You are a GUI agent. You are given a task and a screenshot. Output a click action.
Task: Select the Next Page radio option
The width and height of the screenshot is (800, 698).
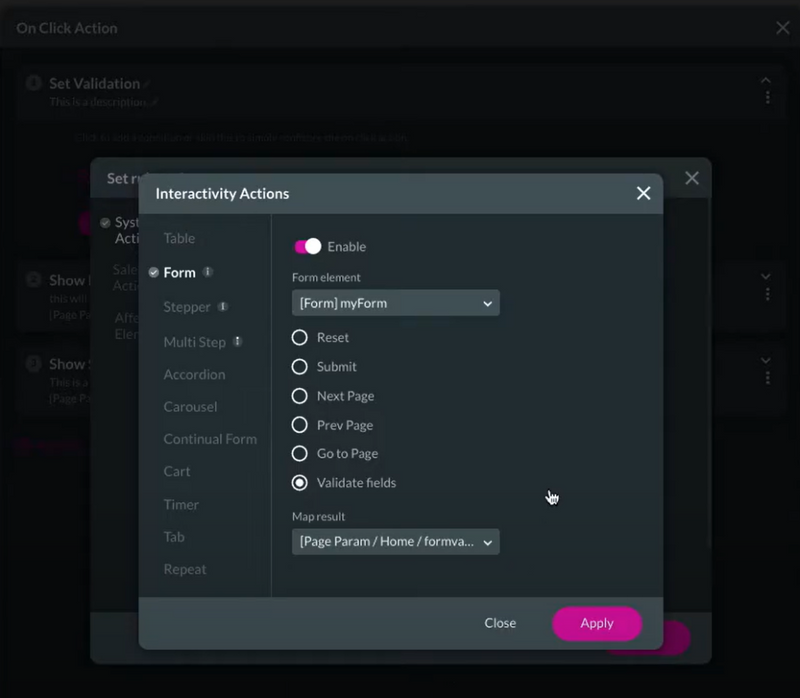click(x=299, y=396)
